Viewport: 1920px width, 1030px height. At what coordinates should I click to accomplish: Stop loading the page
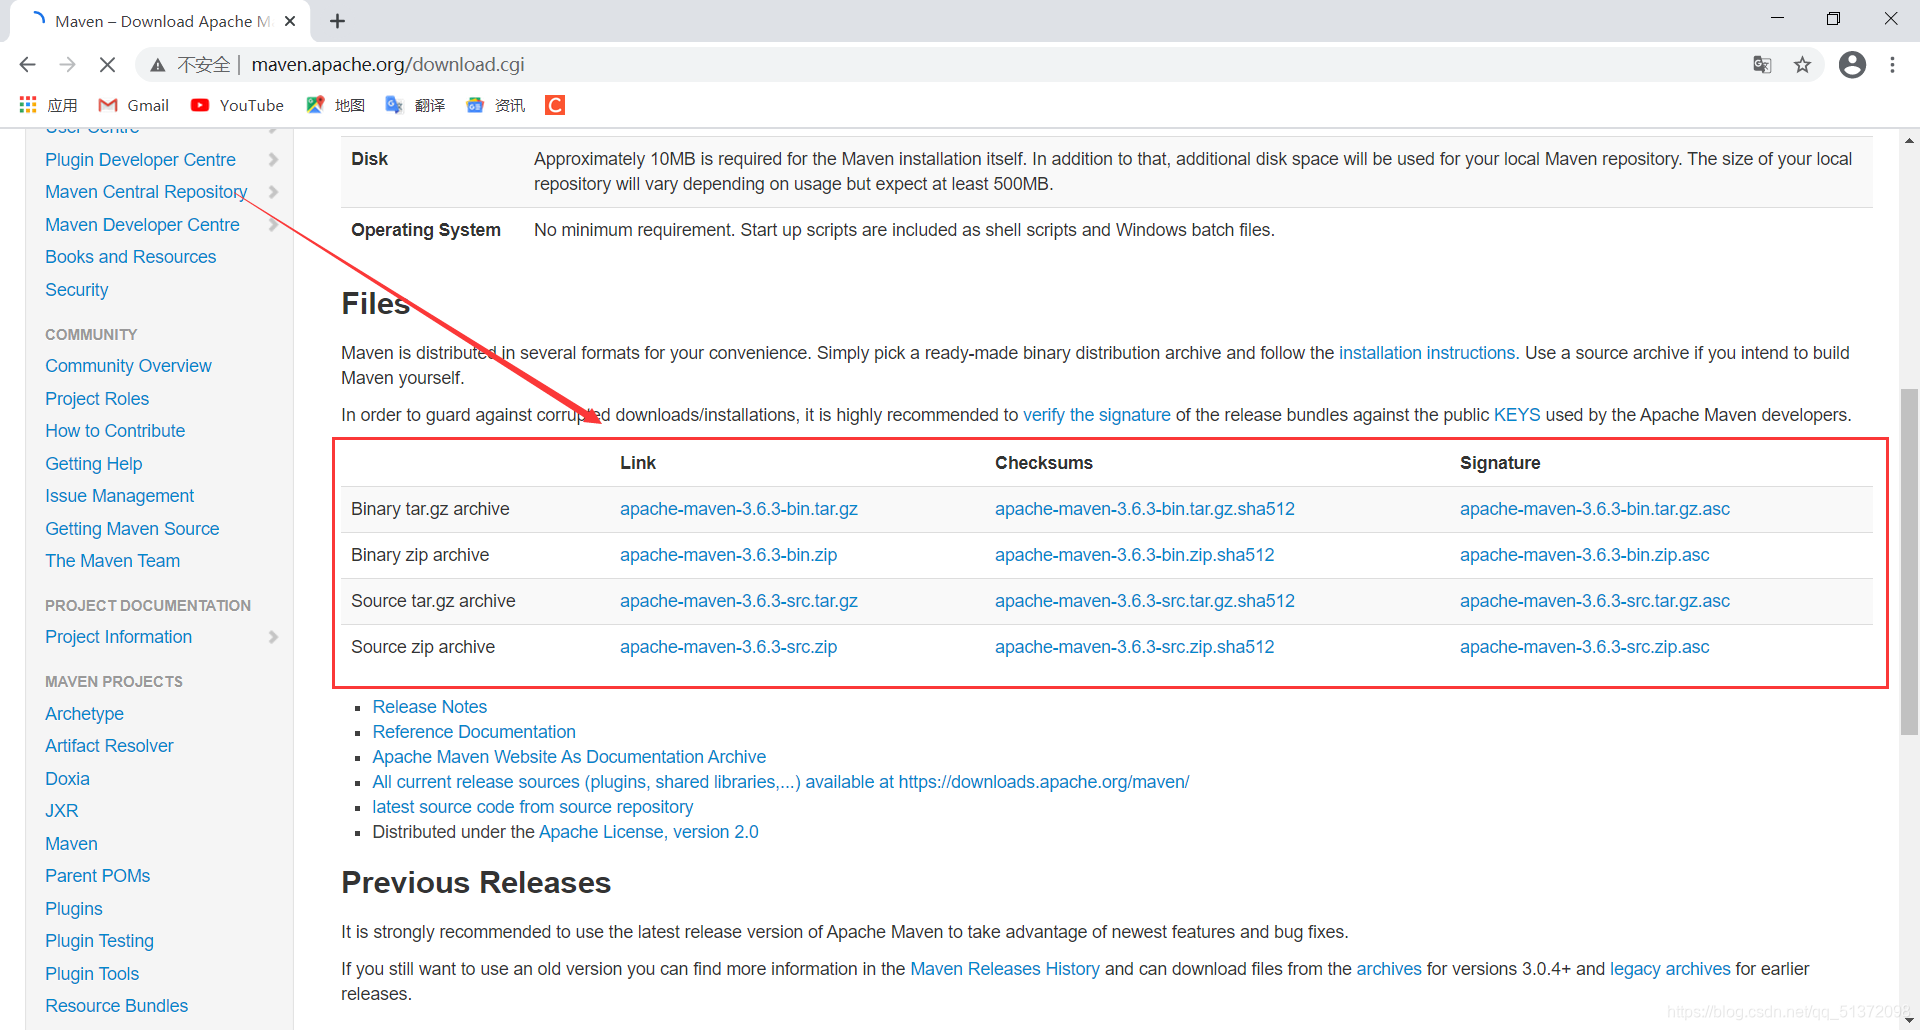[107, 65]
